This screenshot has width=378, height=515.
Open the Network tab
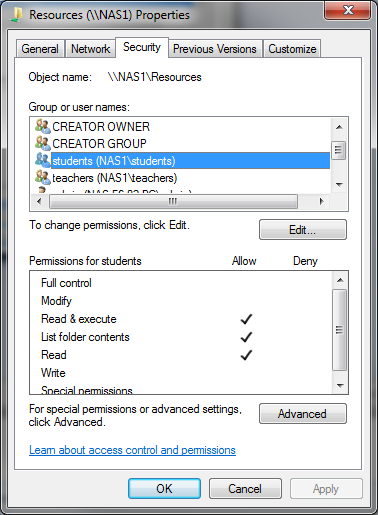click(90, 49)
